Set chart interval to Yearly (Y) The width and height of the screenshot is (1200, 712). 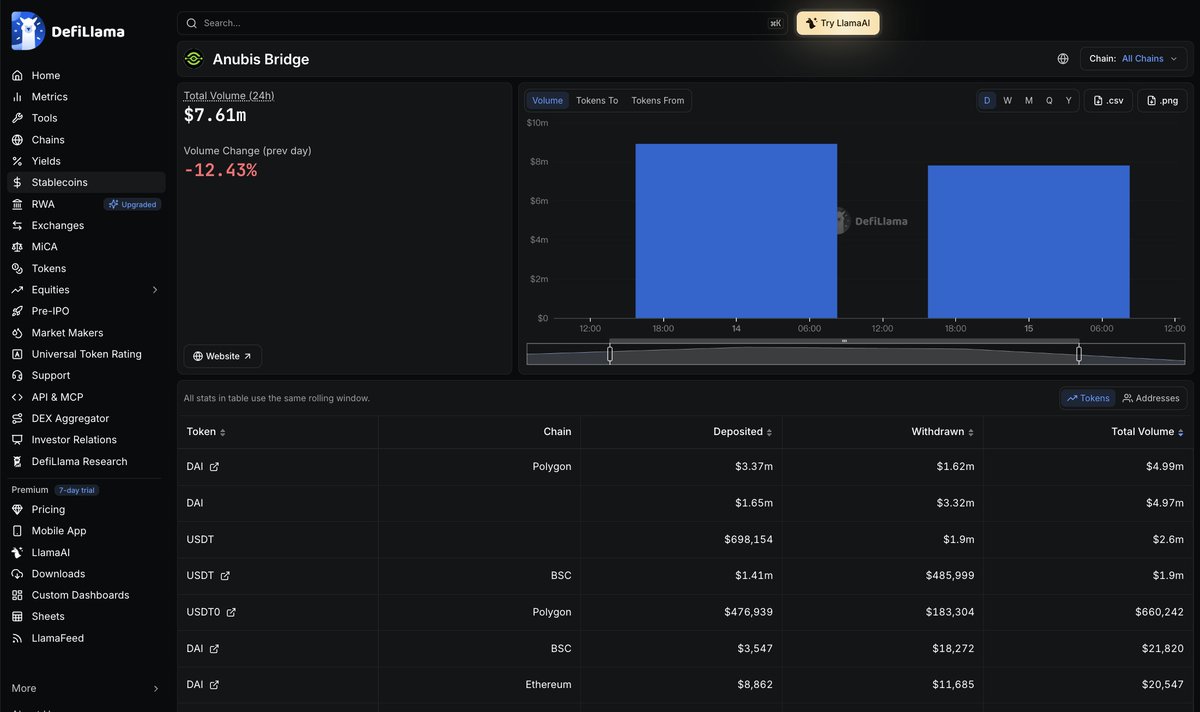[x=1069, y=100]
